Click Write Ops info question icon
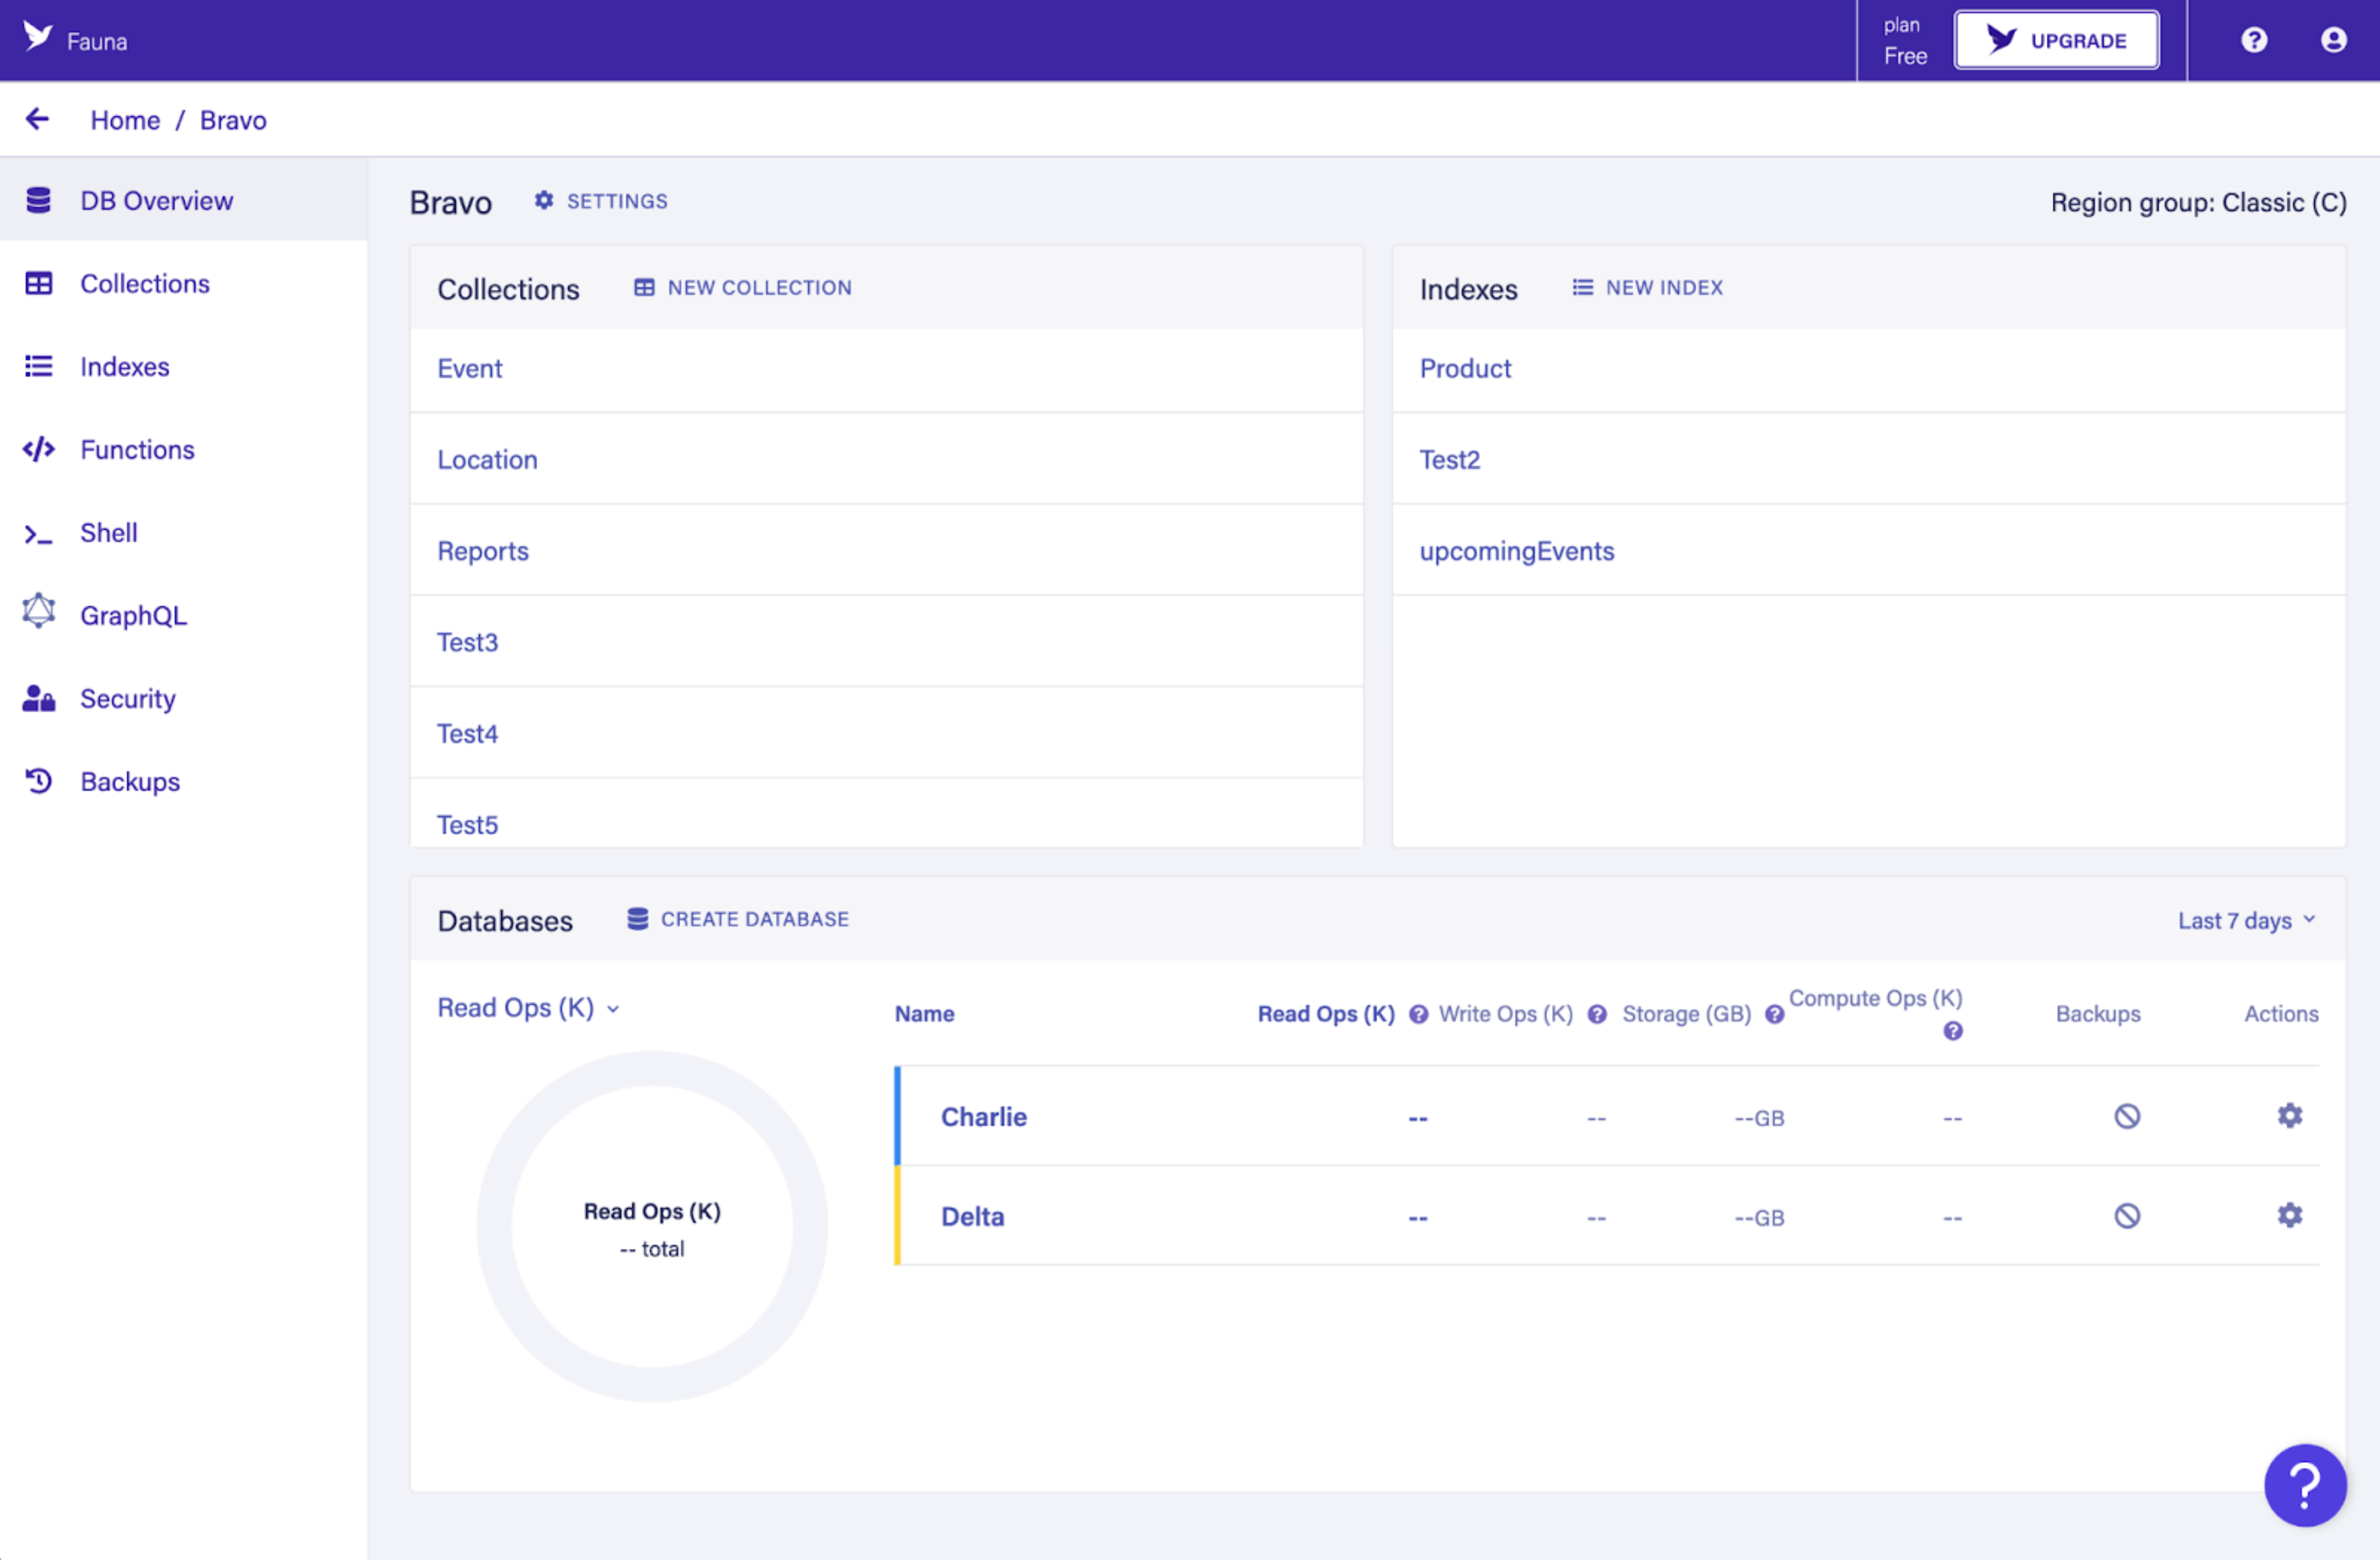Image resolution: width=2380 pixels, height=1560 pixels. point(1597,1014)
